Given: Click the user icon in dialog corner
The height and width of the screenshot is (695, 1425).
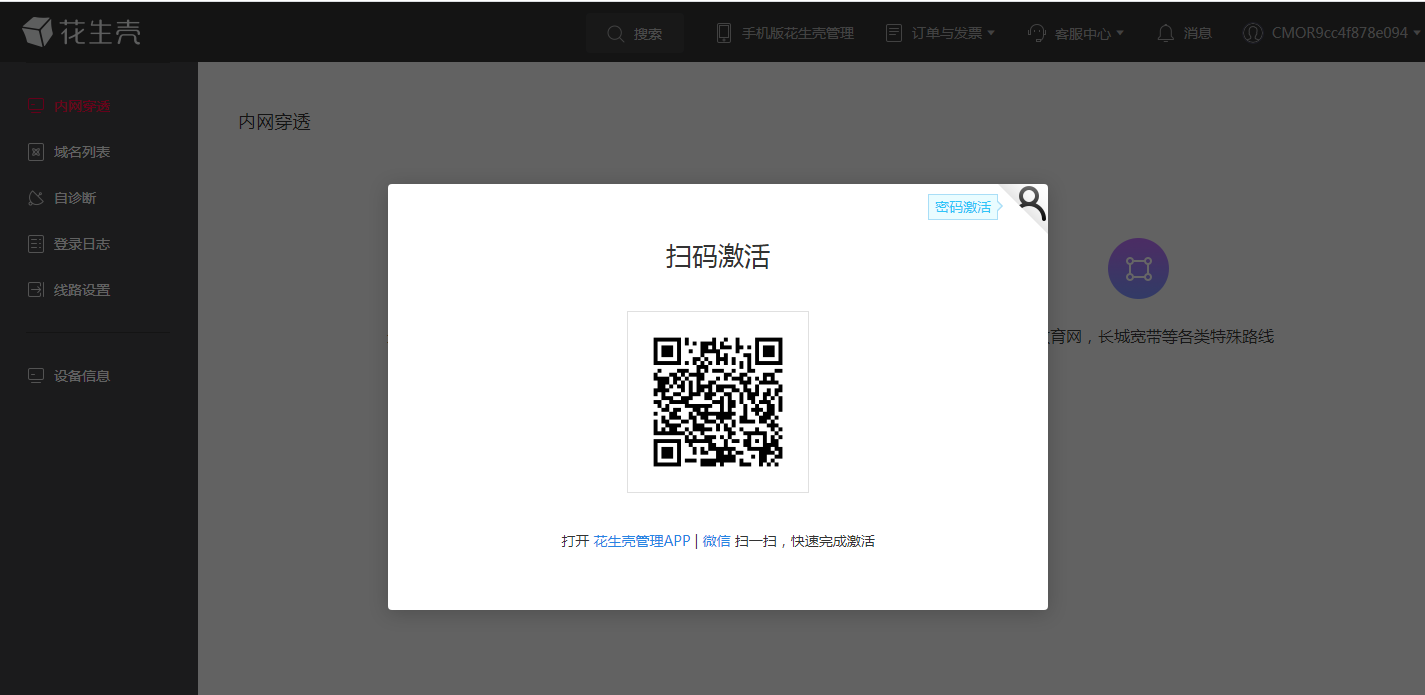Looking at the screenshot, I should pos(1032,203).
